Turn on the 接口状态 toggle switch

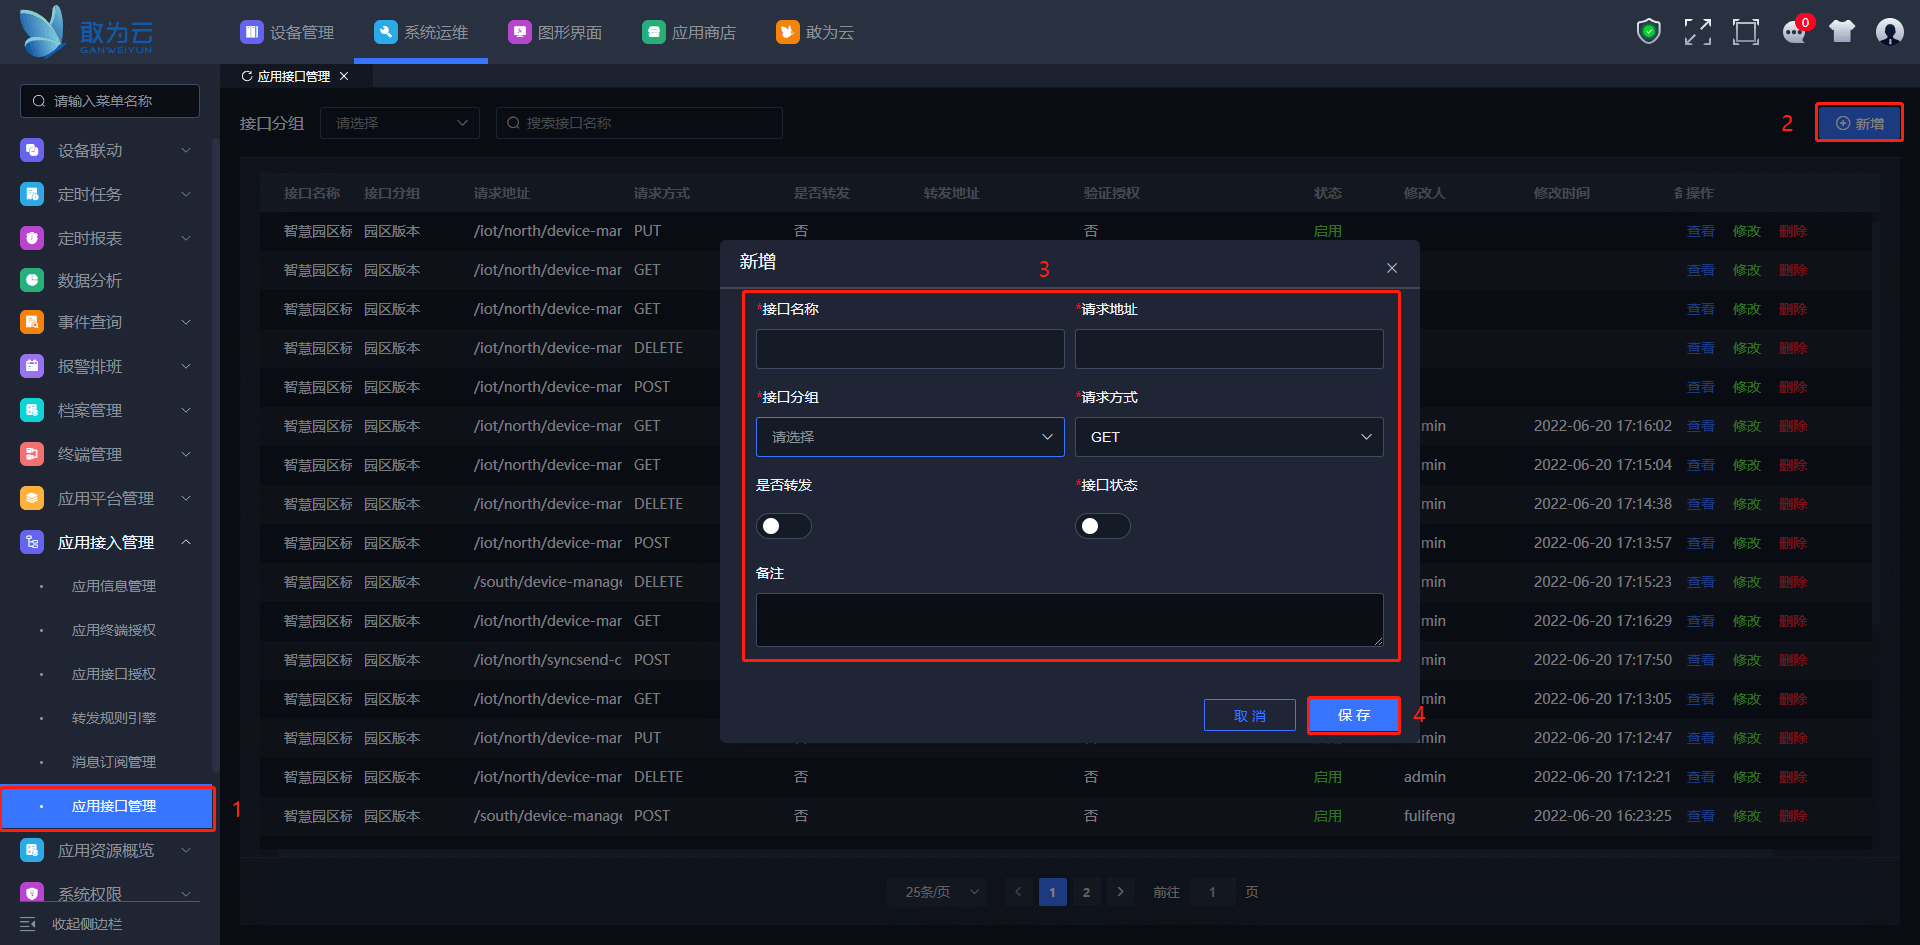point(1102,526)
